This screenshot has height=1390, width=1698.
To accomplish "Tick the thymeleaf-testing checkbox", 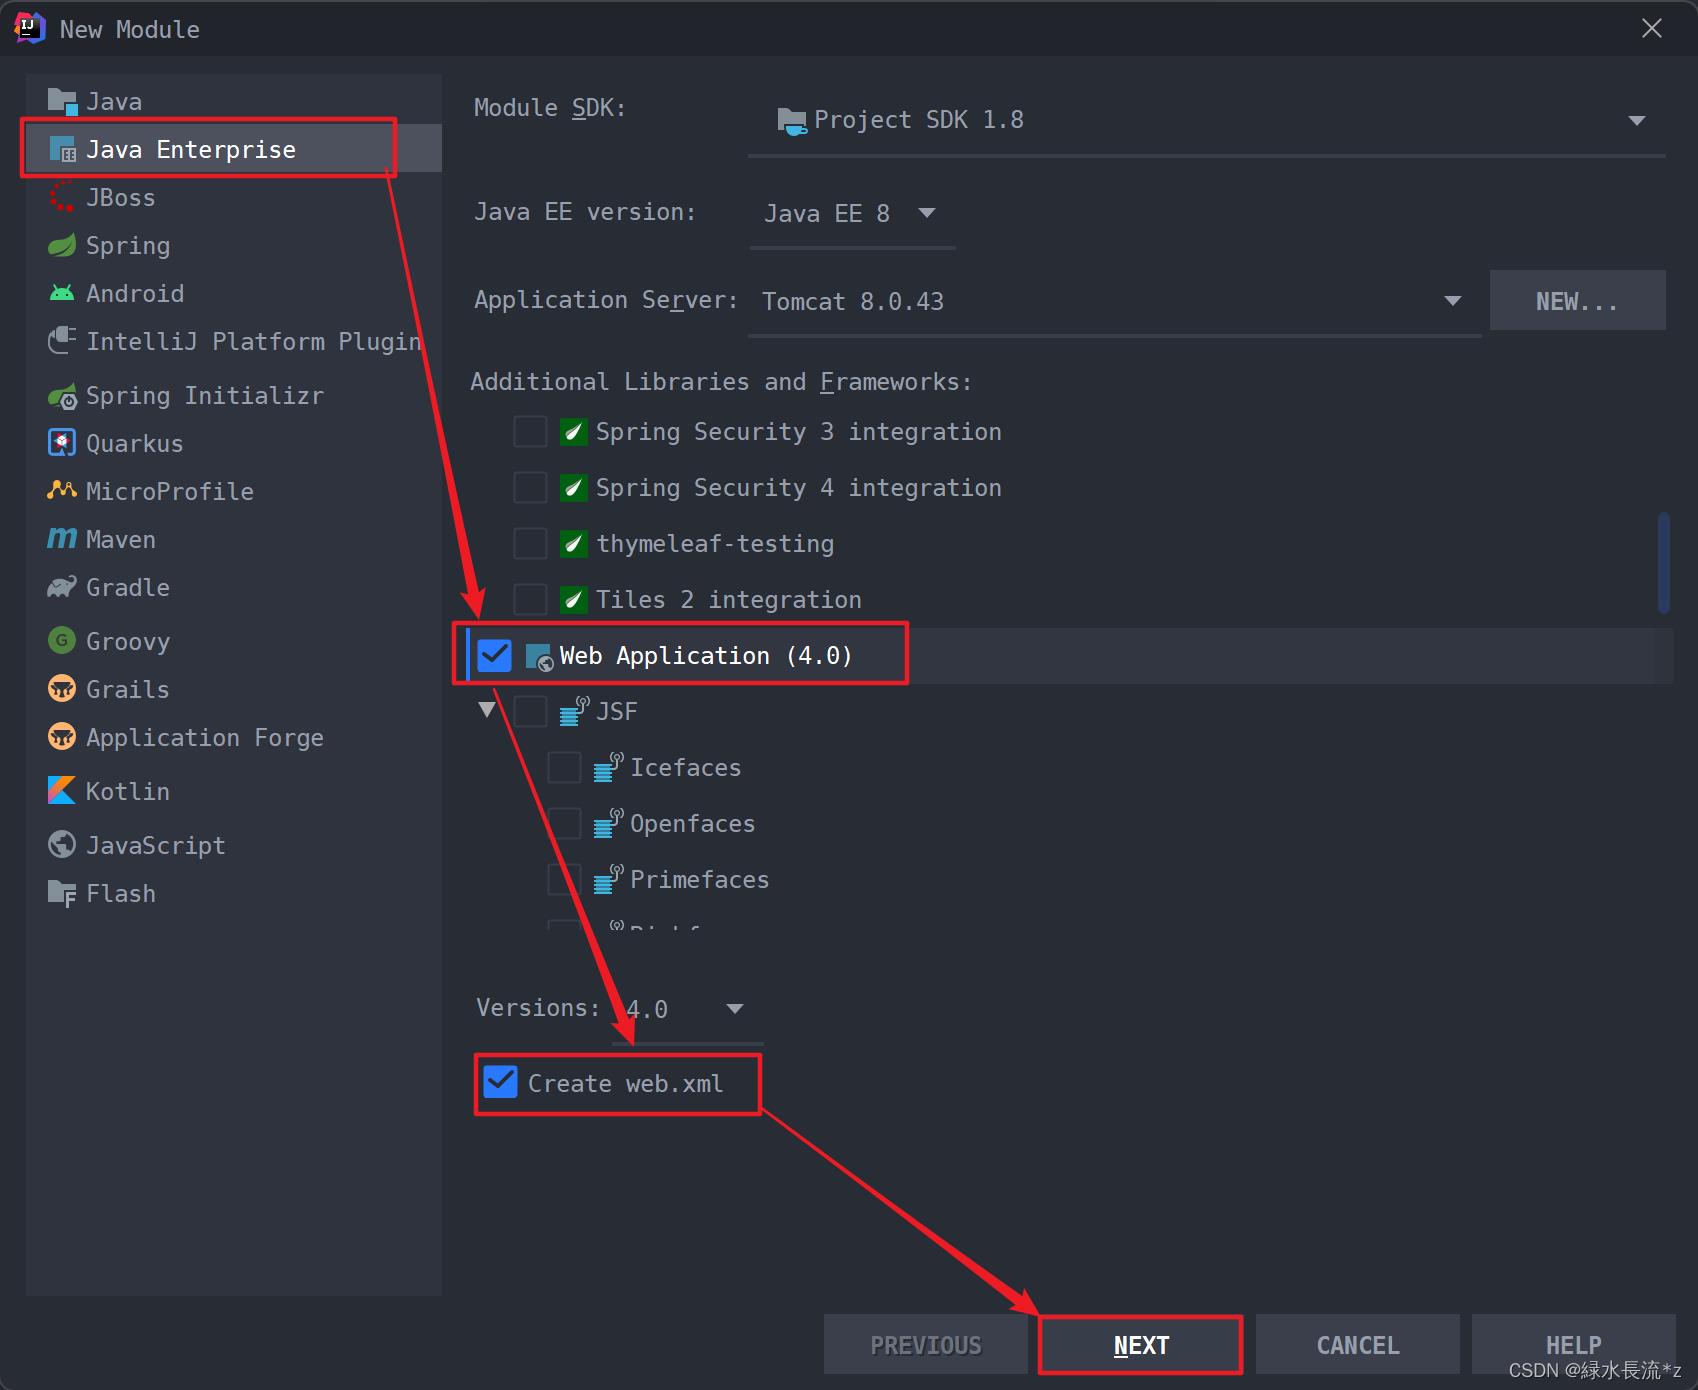I will (x=530, y=544).
